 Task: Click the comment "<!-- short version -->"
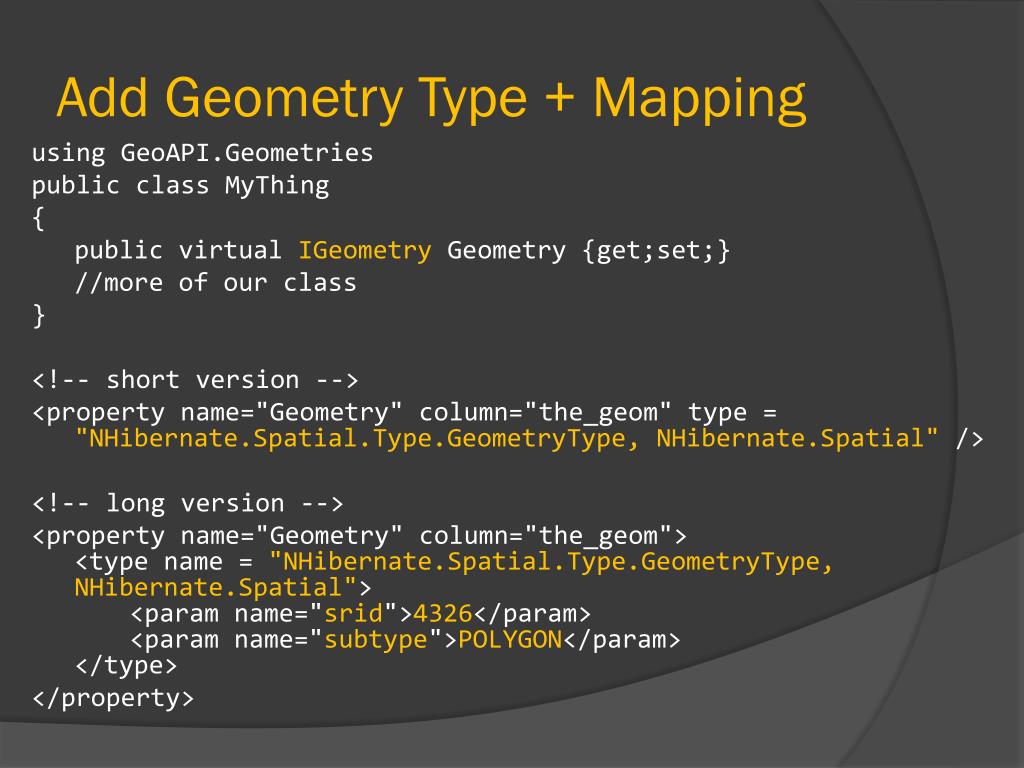(195, 380)
